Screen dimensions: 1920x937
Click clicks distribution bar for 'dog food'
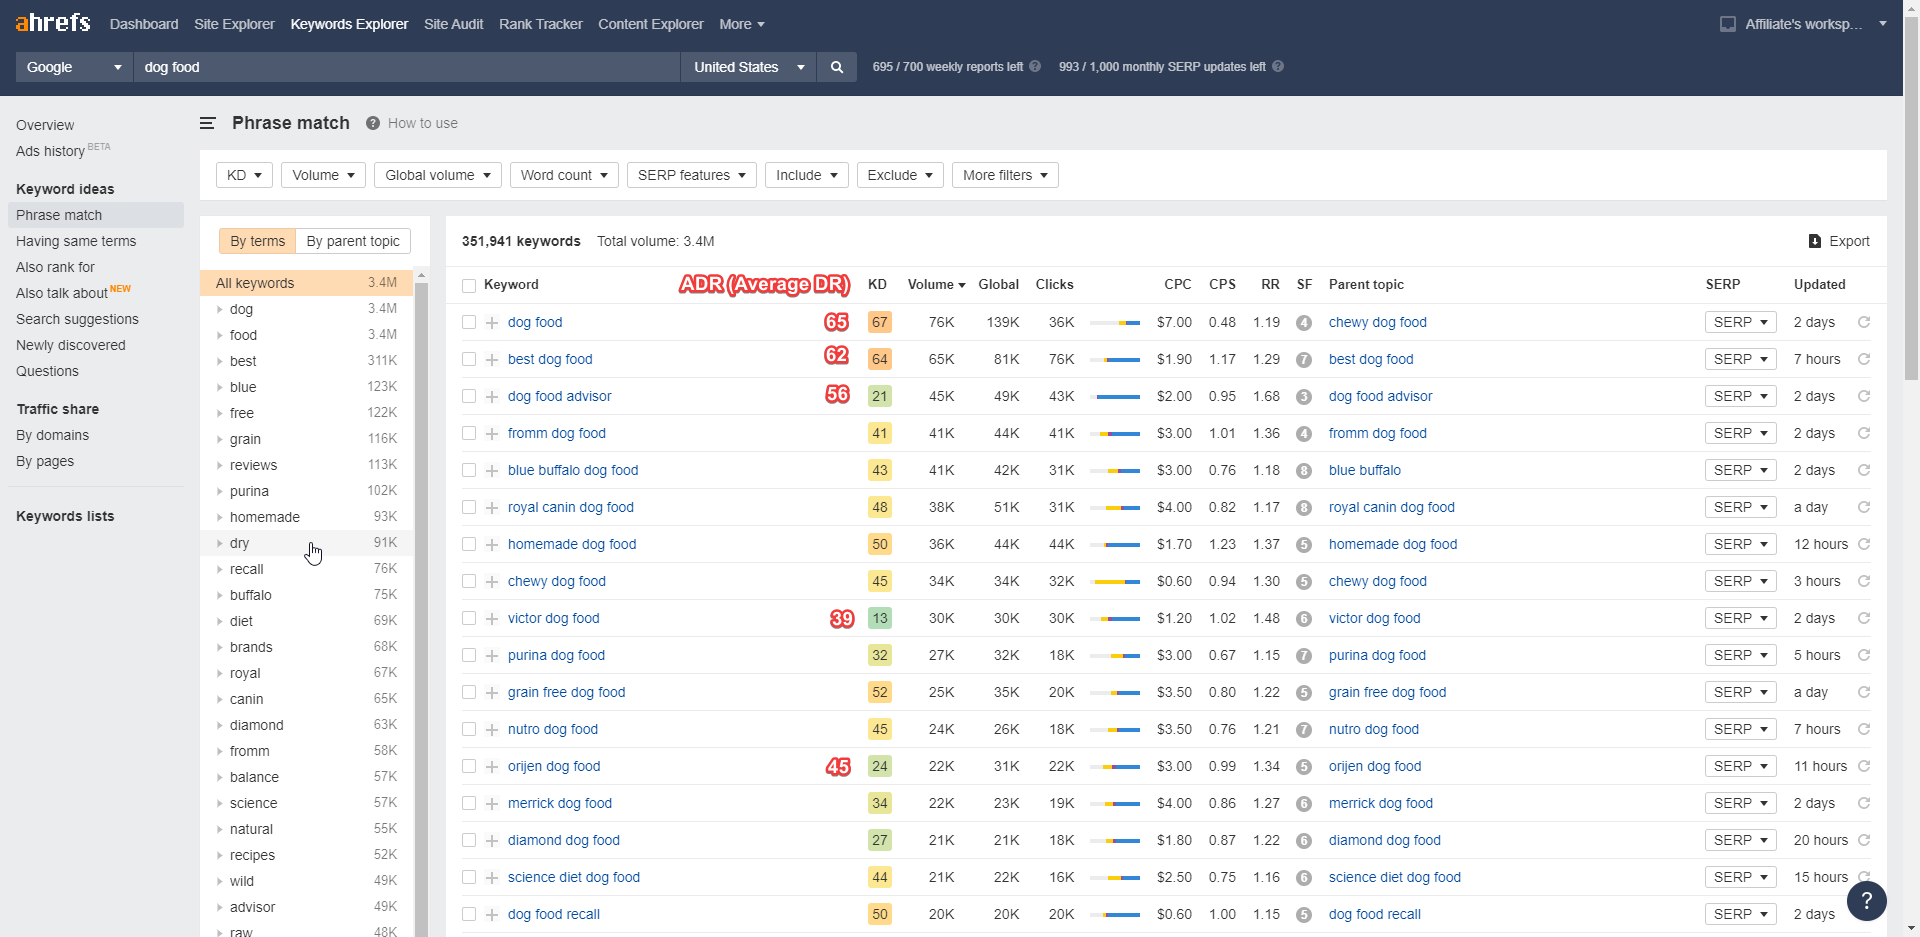[x=1115, y=322]
